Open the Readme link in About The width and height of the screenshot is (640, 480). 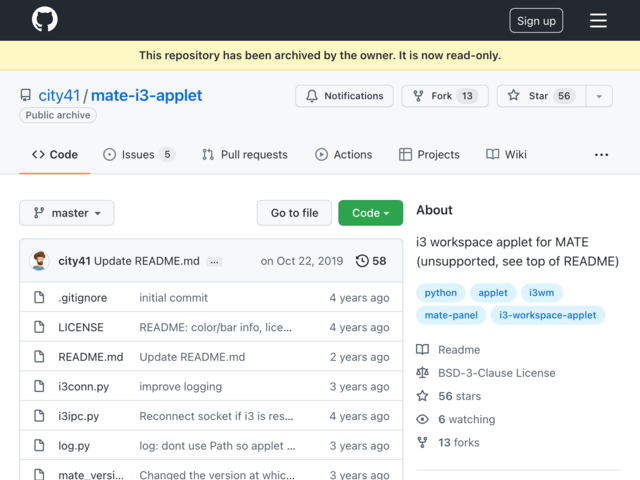pyautogui.click(x=459, y=350)
